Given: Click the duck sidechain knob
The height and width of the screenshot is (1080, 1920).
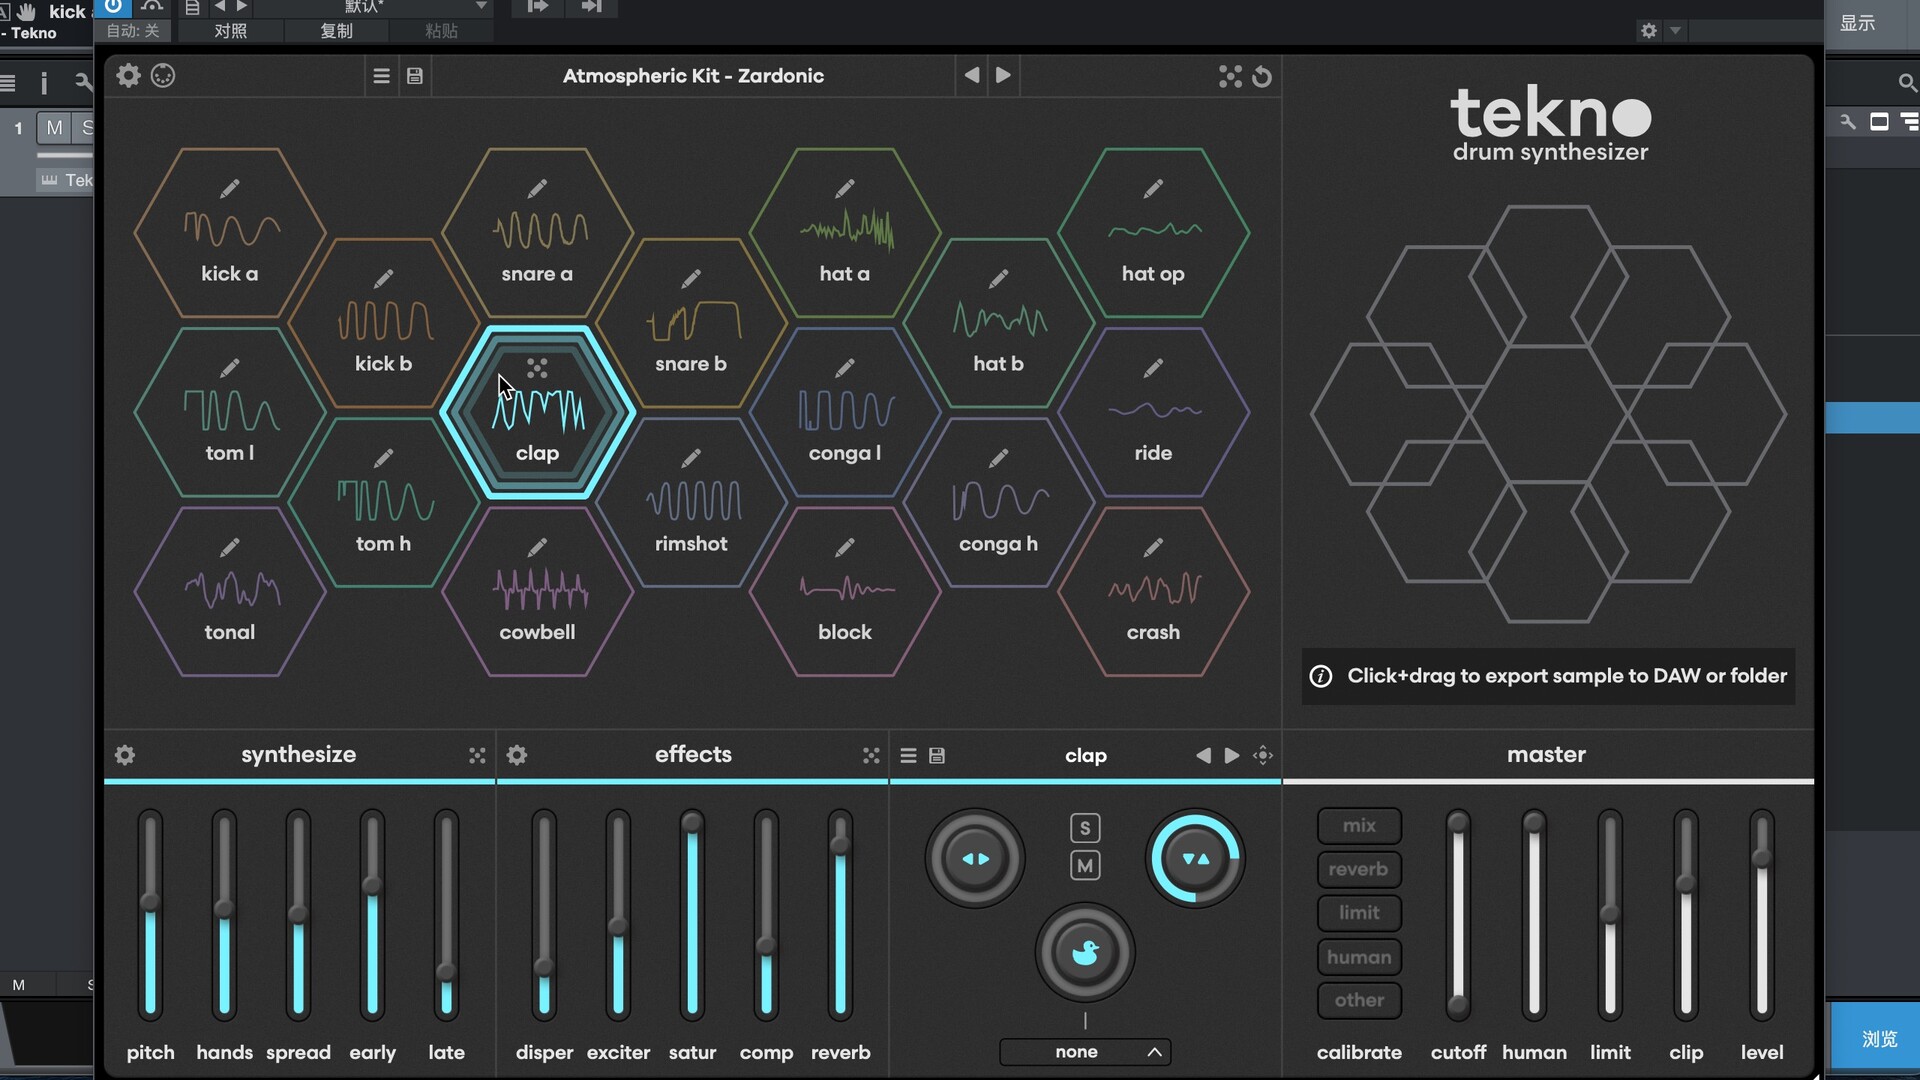Looking at the screenshot, I should click(x=1085, y=953).
